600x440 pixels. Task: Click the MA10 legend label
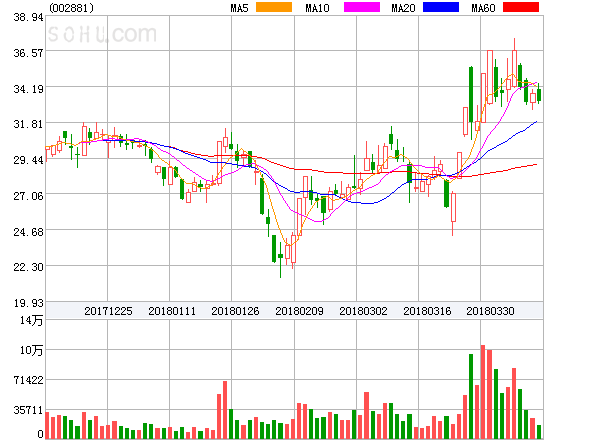[x=317, y=8]
